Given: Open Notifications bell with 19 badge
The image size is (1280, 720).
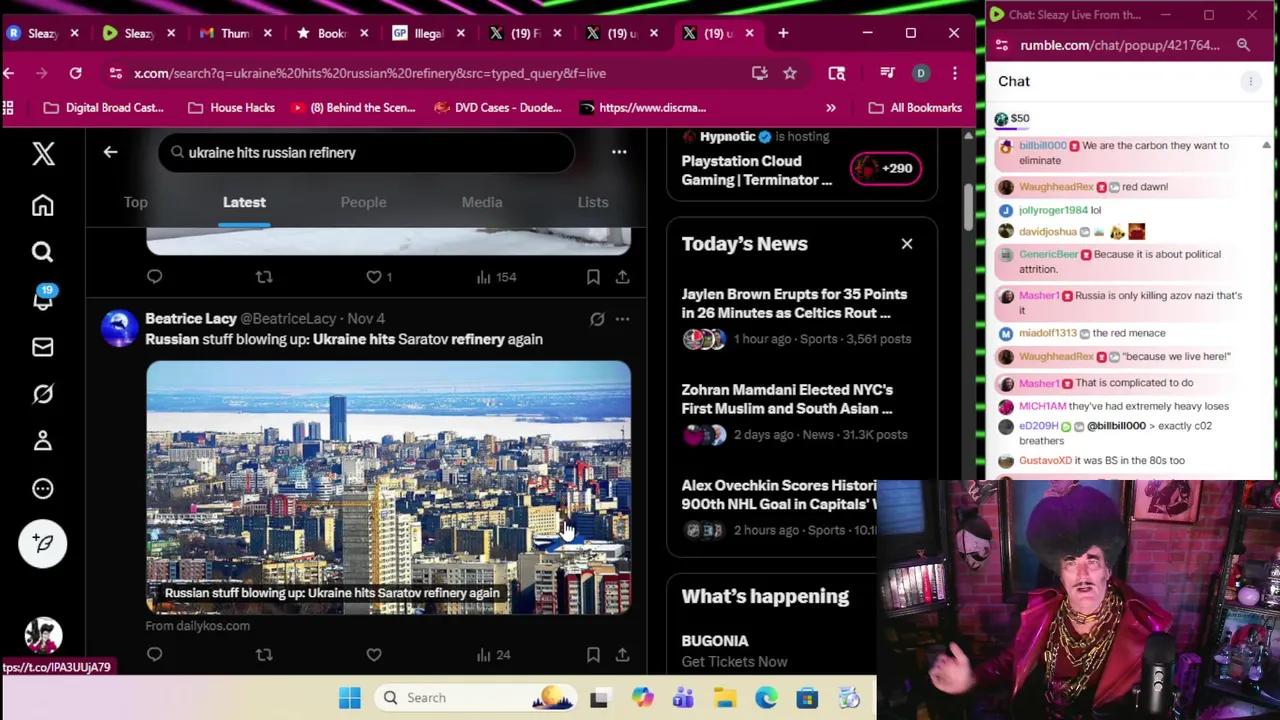Looking at the screenshot, I should click(43, 298).
